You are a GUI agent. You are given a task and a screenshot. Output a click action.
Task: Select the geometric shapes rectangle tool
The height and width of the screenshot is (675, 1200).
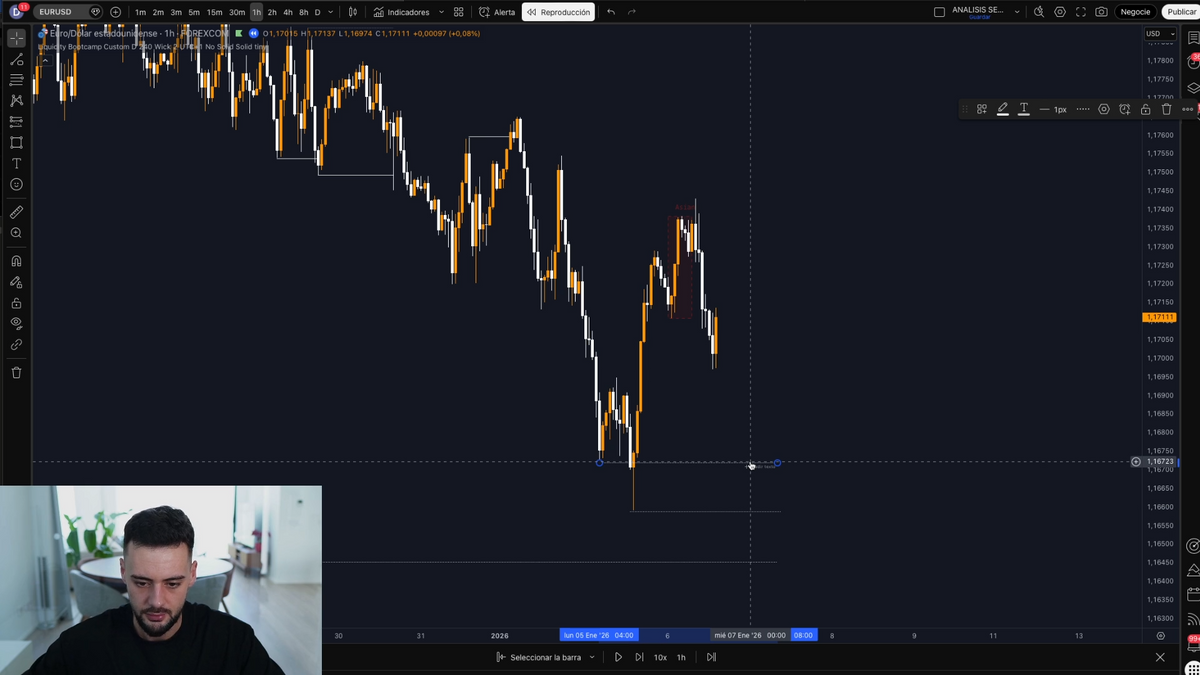click(16, 143)
